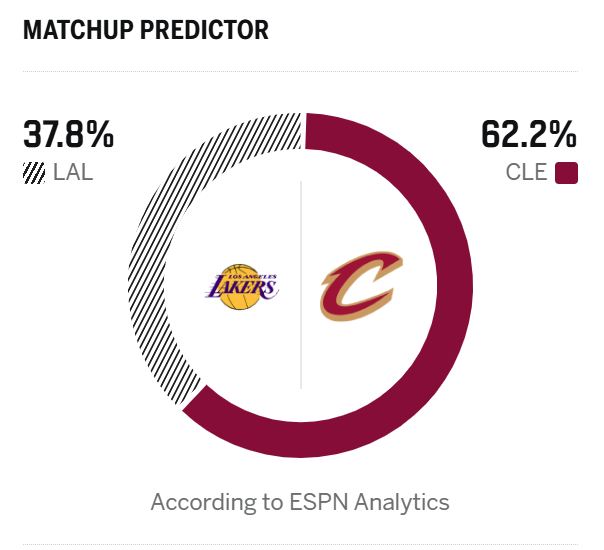This screenshot has width=604, height=550.
Task: Click the striped LAL legend swatch
Action: click(x=34, y=173)
